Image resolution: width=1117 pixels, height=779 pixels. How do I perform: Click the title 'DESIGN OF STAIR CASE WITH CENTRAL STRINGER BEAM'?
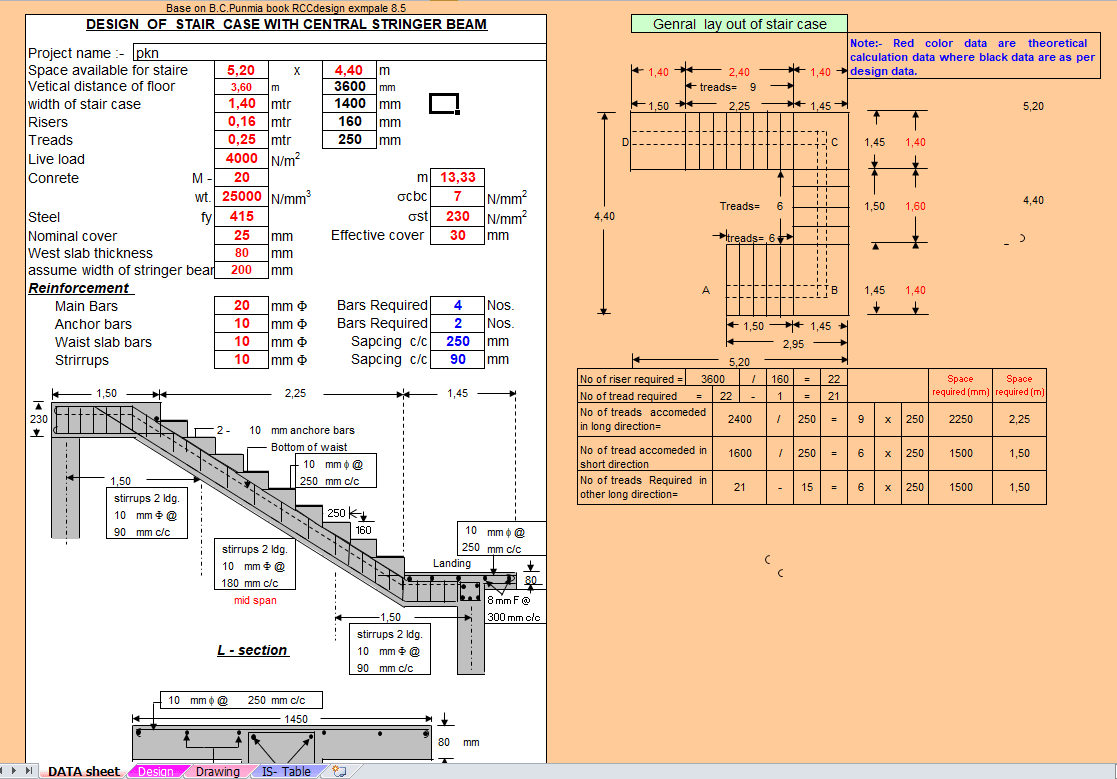[286, 24]
